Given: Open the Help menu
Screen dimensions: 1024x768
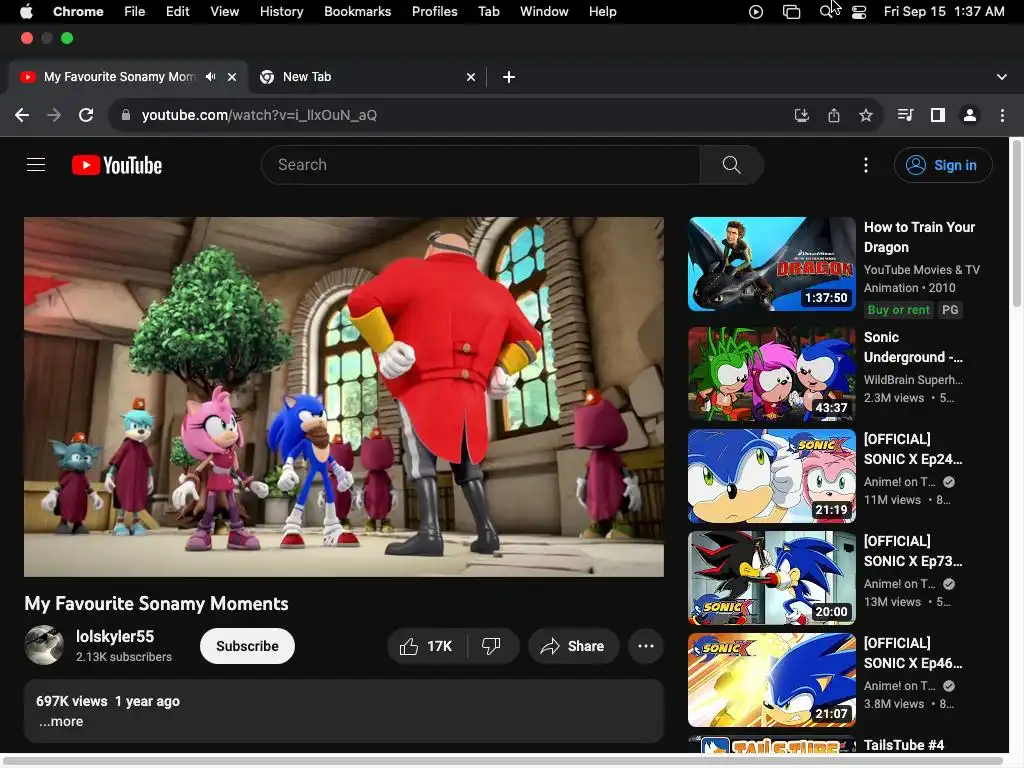Looking at the screenshot, I should [x=602, y=11].
